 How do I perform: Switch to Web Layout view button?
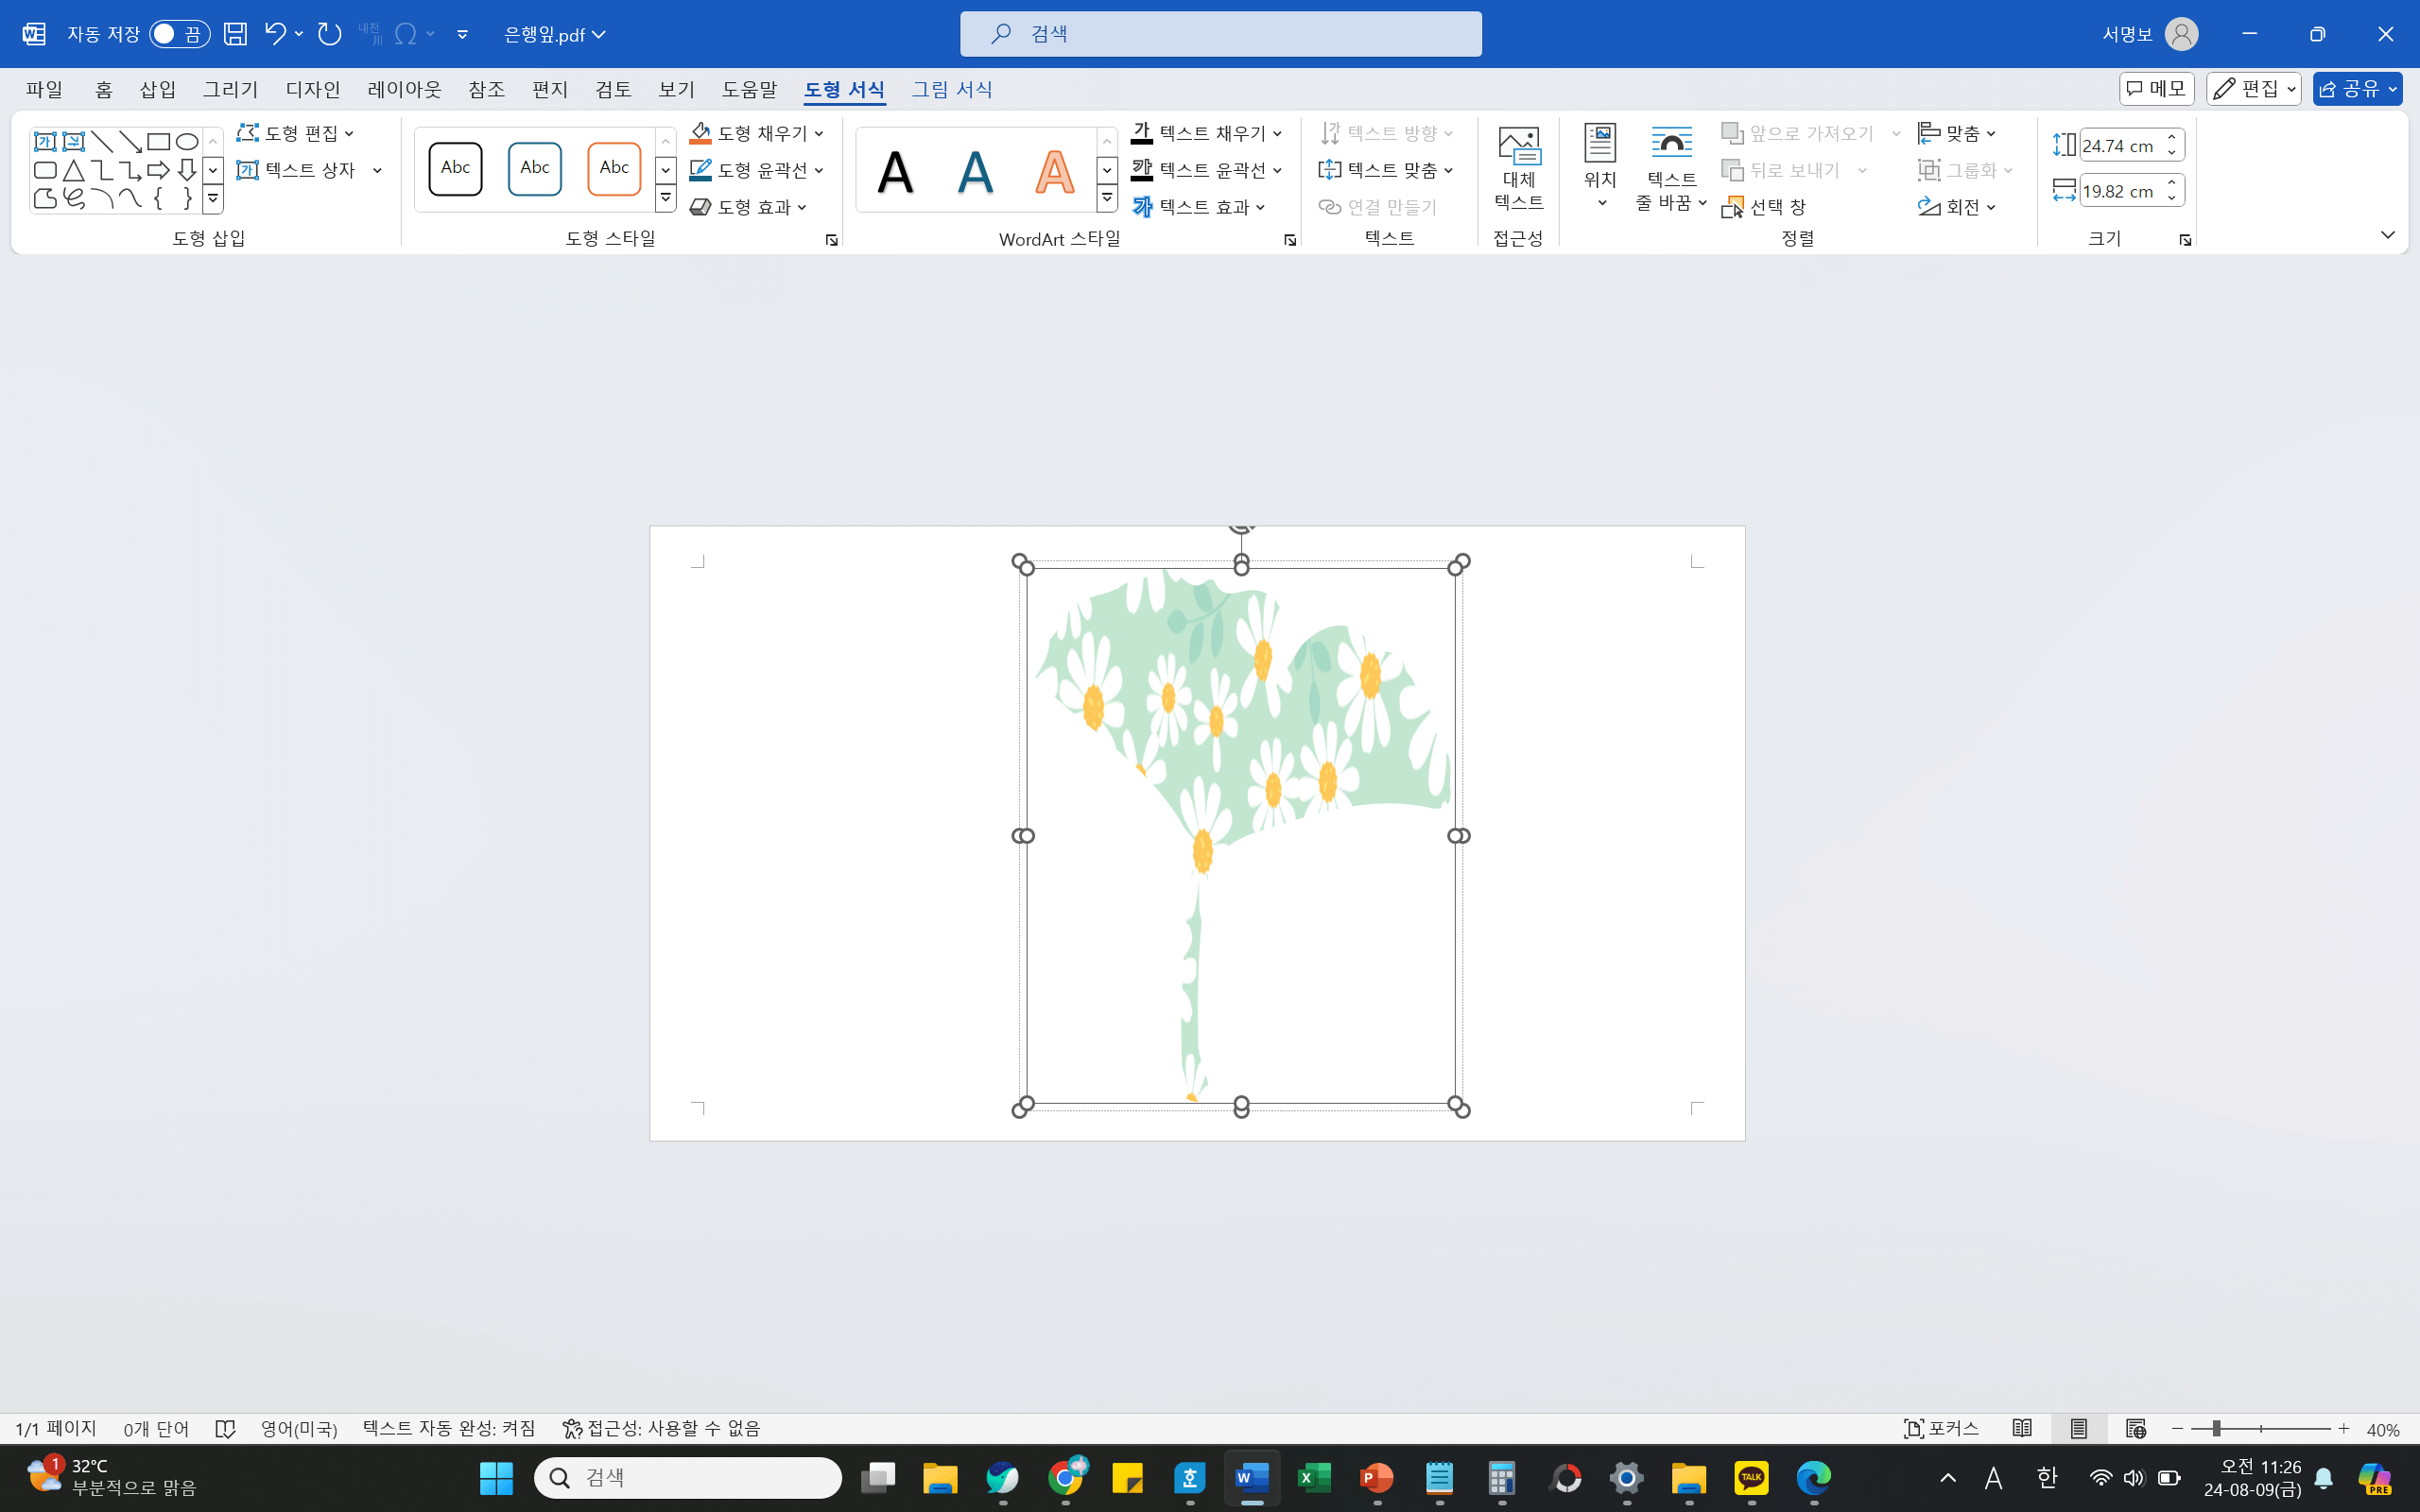[x=2136, y=1428]
